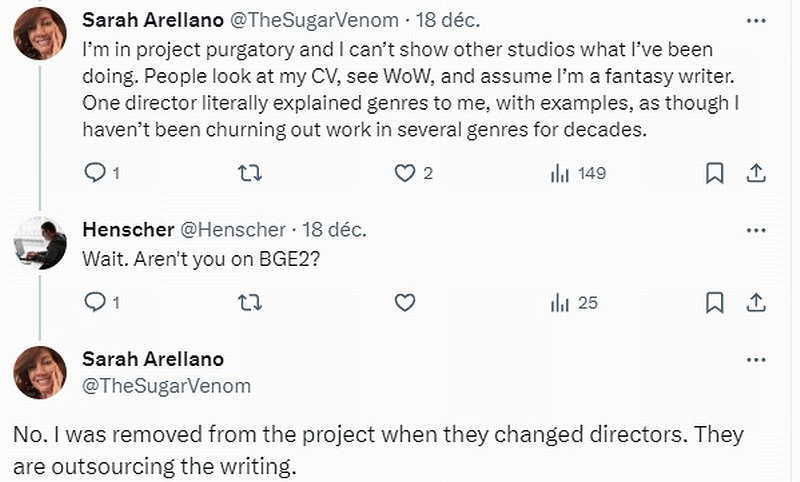Open more options on the final reply

click(x=756, y=359)
